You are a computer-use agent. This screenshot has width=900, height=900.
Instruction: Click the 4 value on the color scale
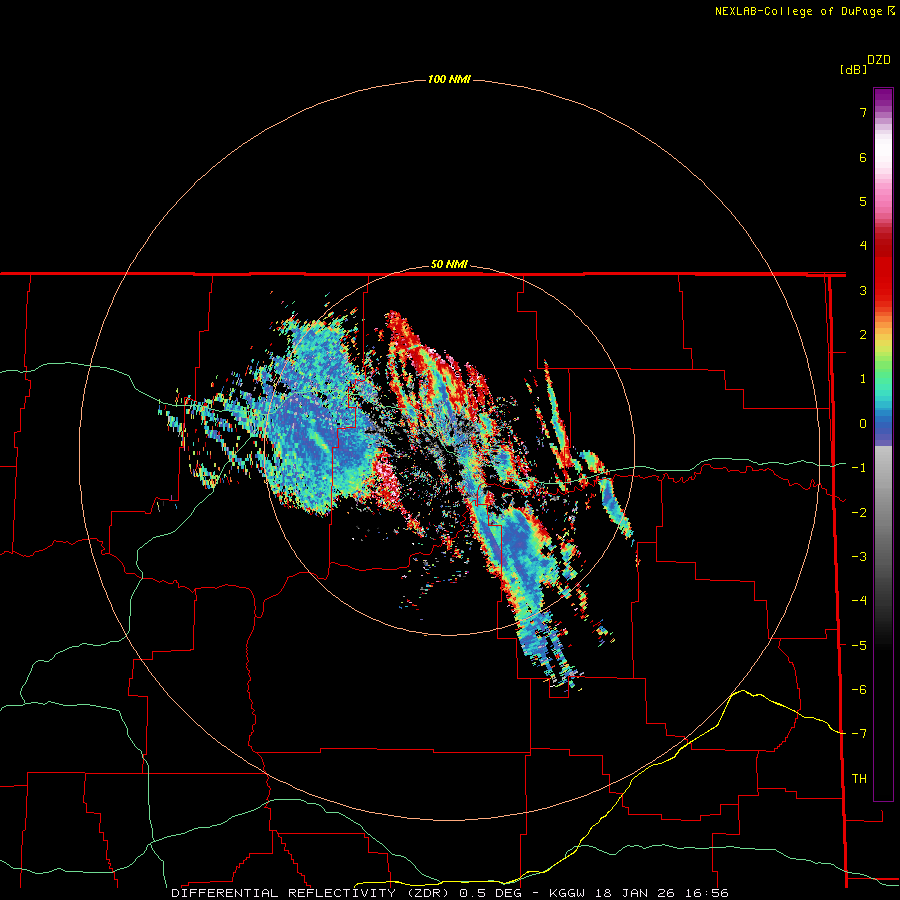coord(863,246)
